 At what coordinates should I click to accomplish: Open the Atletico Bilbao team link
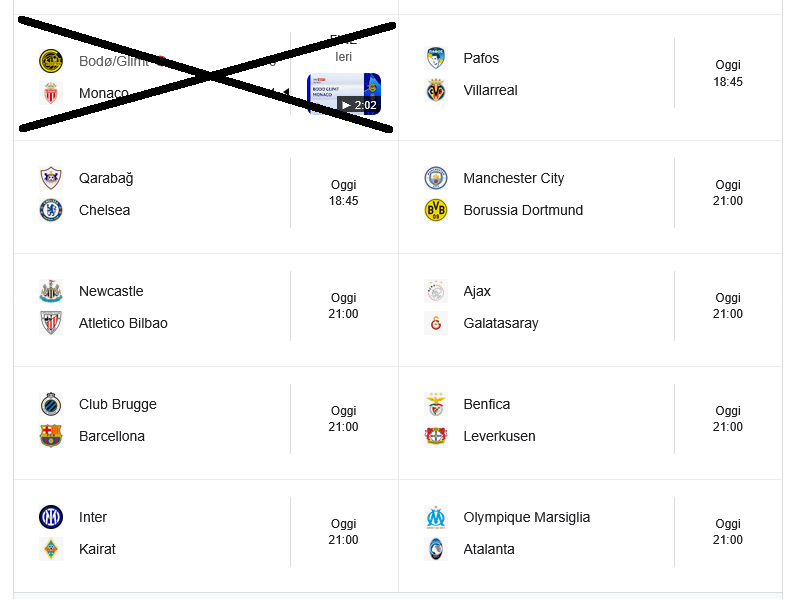click(123, 323)
